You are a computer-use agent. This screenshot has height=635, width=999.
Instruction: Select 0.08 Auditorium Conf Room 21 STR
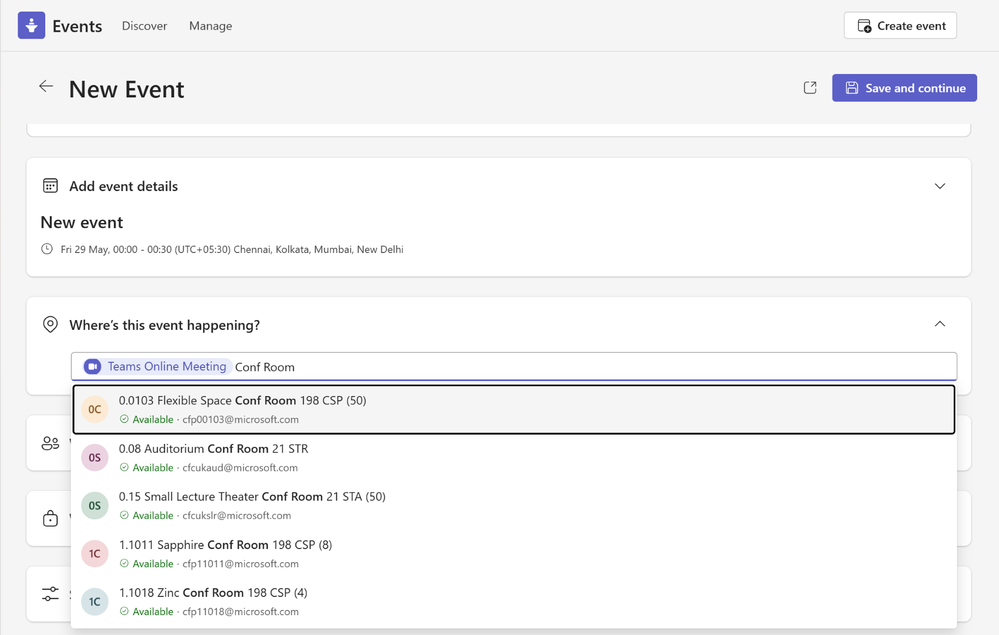(x=514, y=458)
